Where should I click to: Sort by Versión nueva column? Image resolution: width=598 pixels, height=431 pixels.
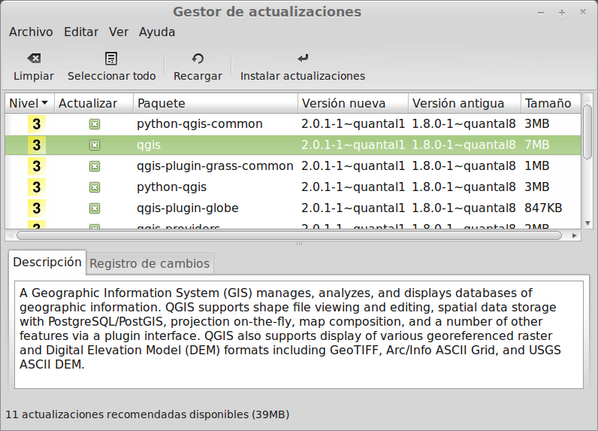coord(353,103)
